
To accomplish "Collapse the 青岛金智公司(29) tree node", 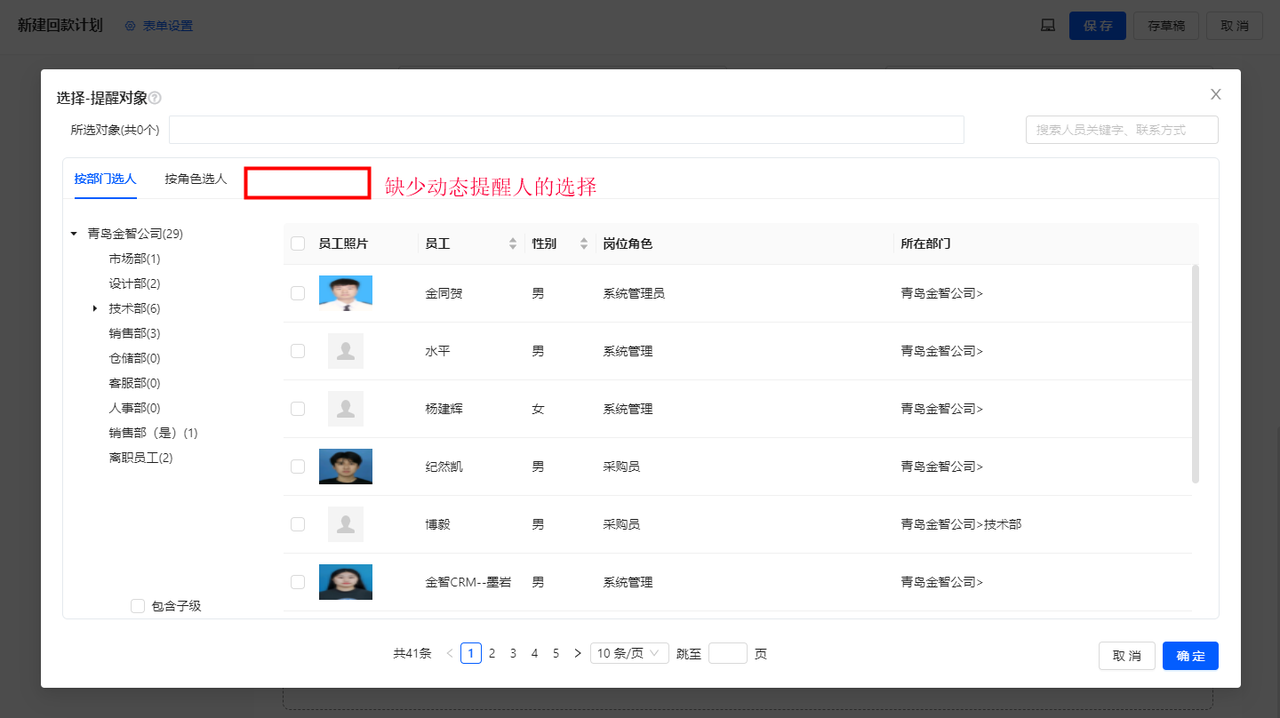I will [73, 233].
